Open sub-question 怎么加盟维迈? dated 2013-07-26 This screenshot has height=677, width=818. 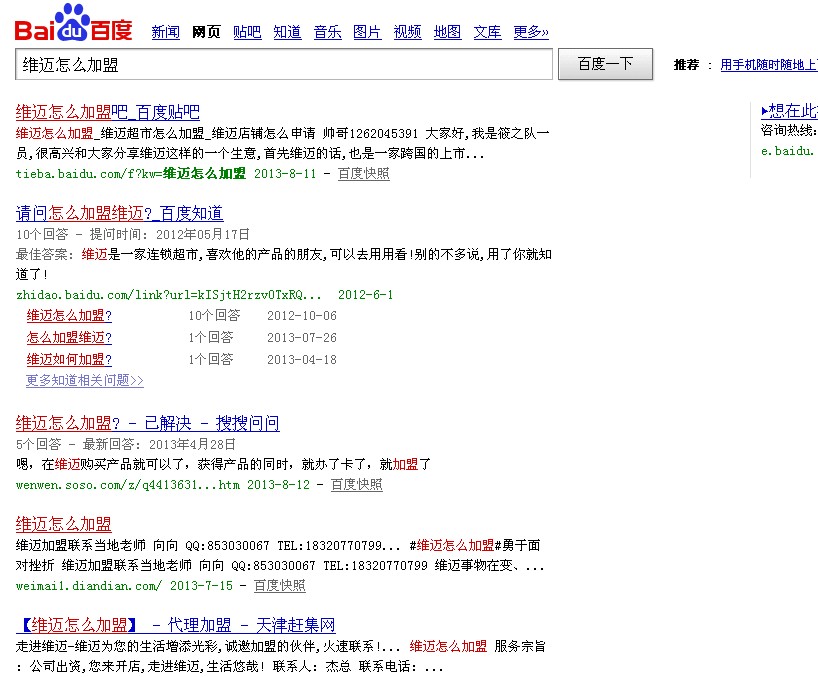click(x=69, y=337)
